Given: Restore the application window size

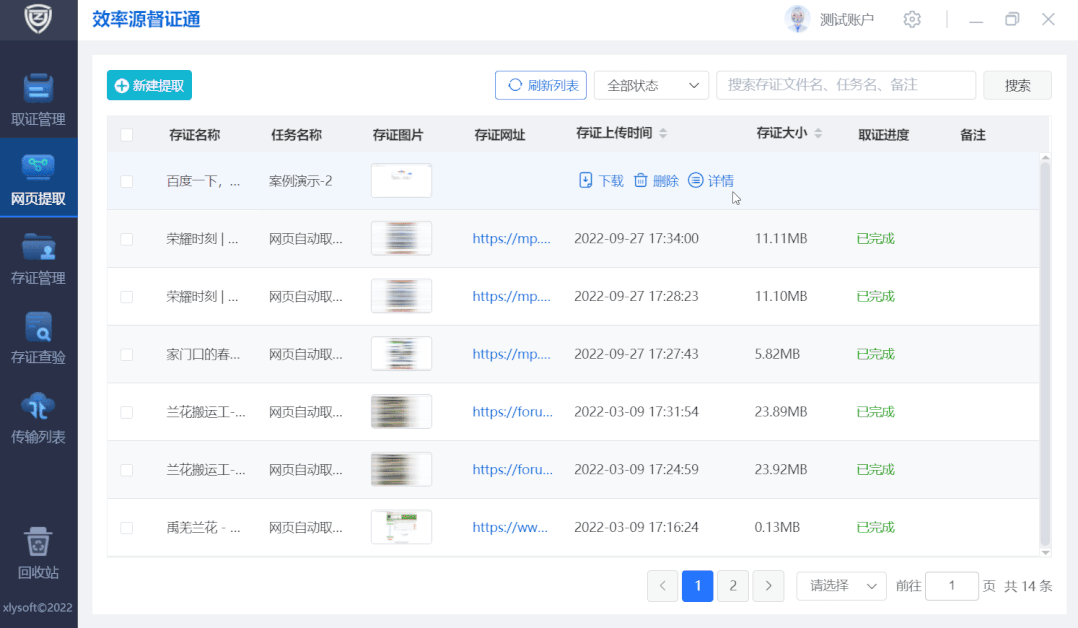Looking at the screenshot, I should point(1011,19).
